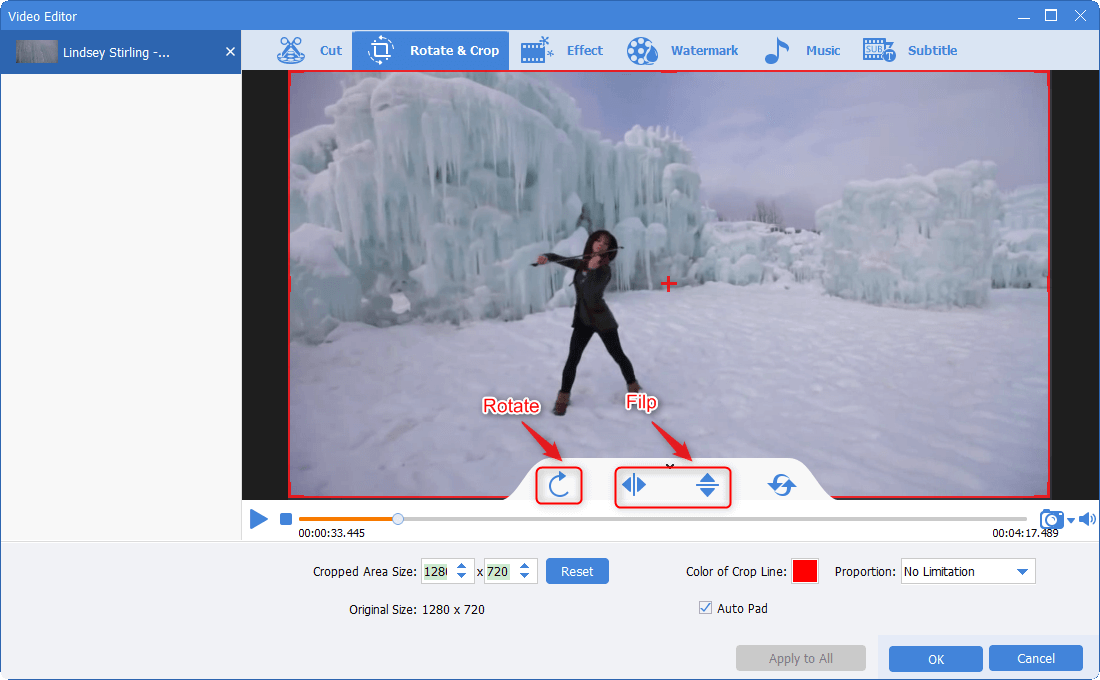Viewport: 1100px width, 680px height.
Task: Flip the video horizontally
Action: point(634,485)
